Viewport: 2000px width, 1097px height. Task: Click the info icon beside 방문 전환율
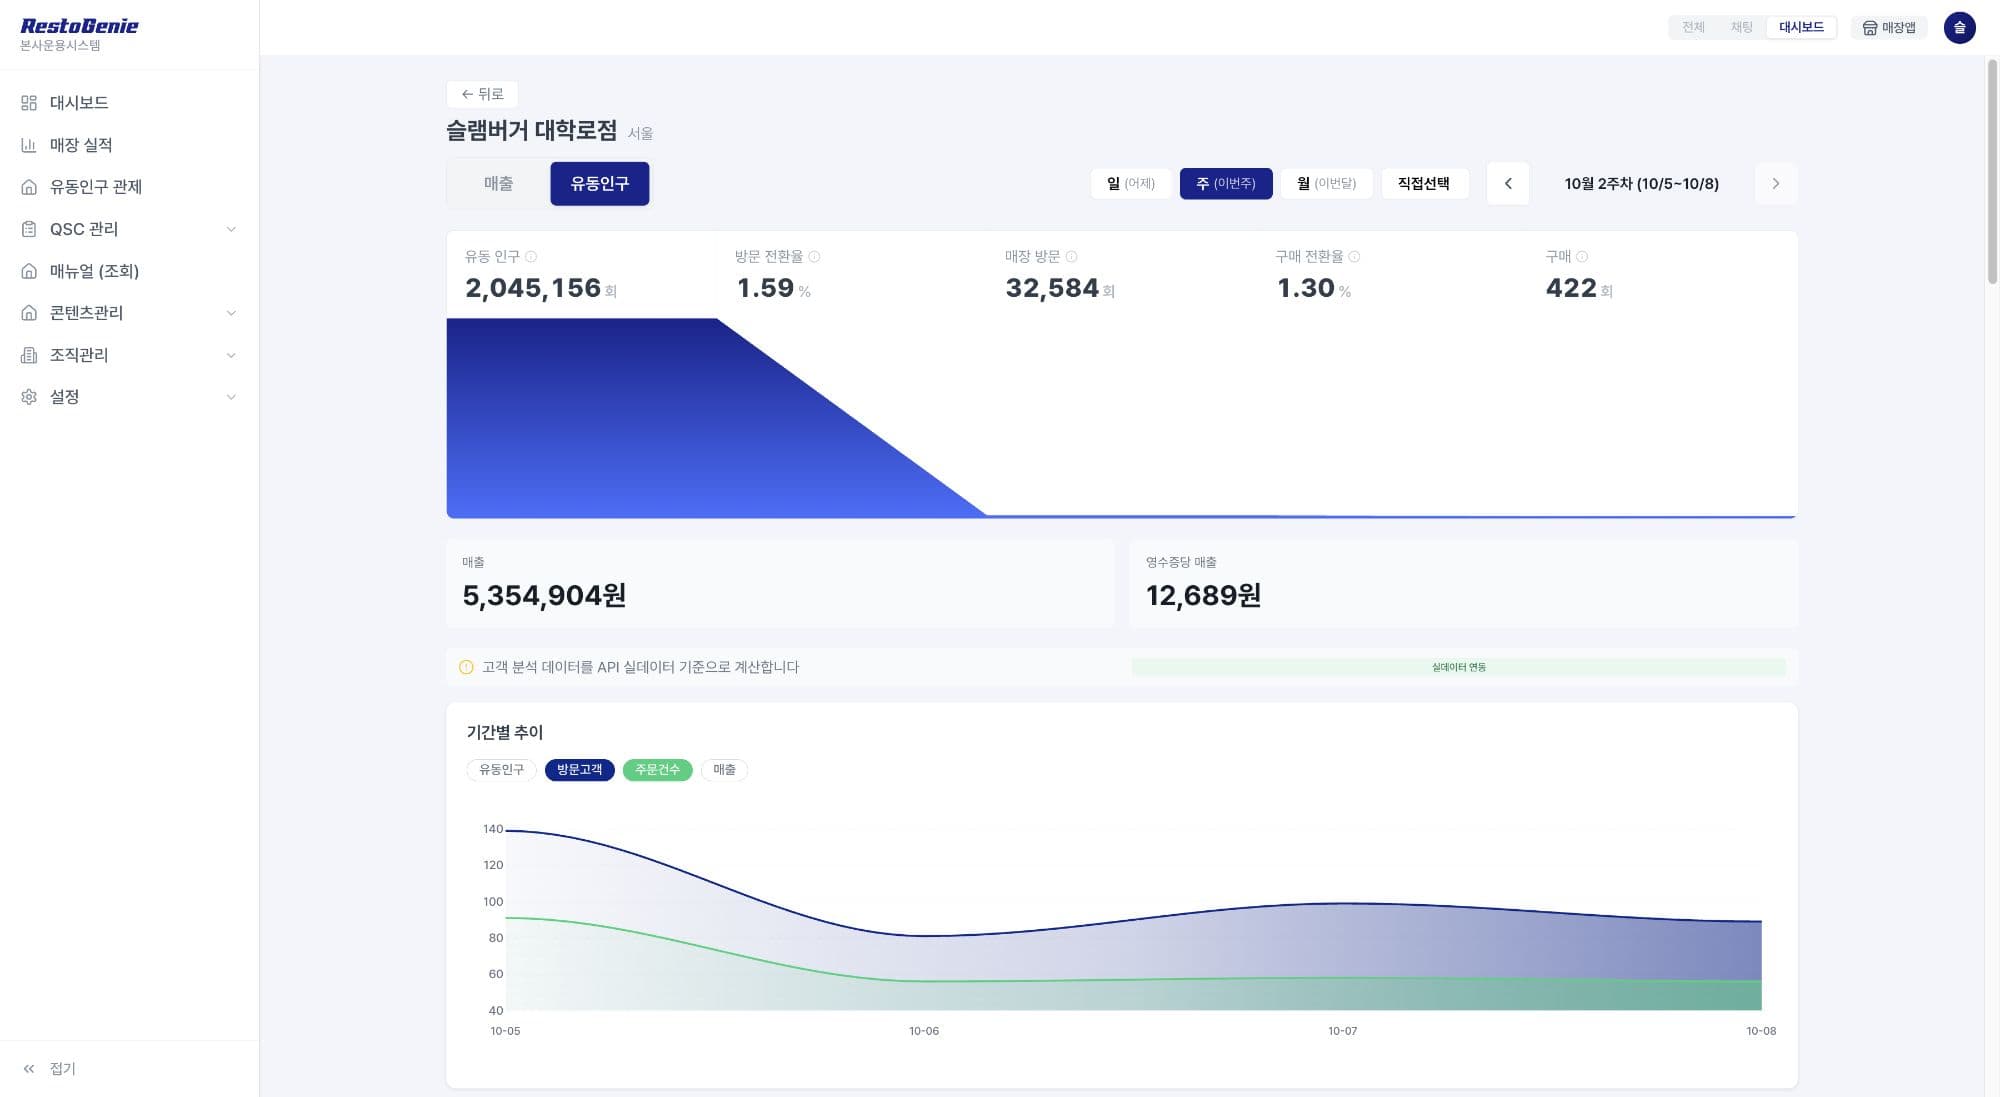pyautogui.click(x=814, y=257)
